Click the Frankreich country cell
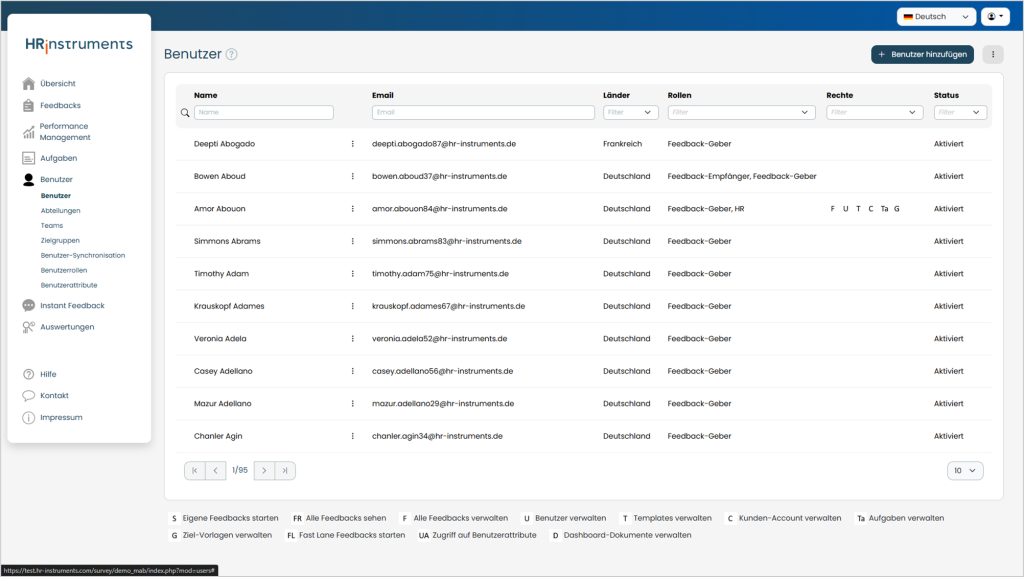 point(622,144)
